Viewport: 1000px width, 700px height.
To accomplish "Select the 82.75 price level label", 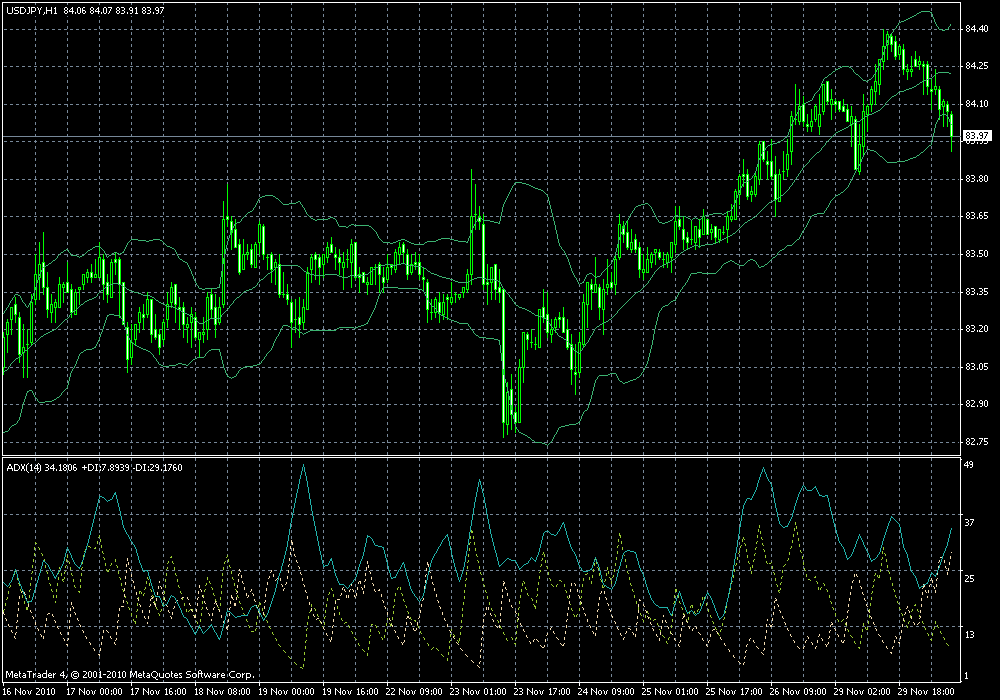I will point(977,442).
